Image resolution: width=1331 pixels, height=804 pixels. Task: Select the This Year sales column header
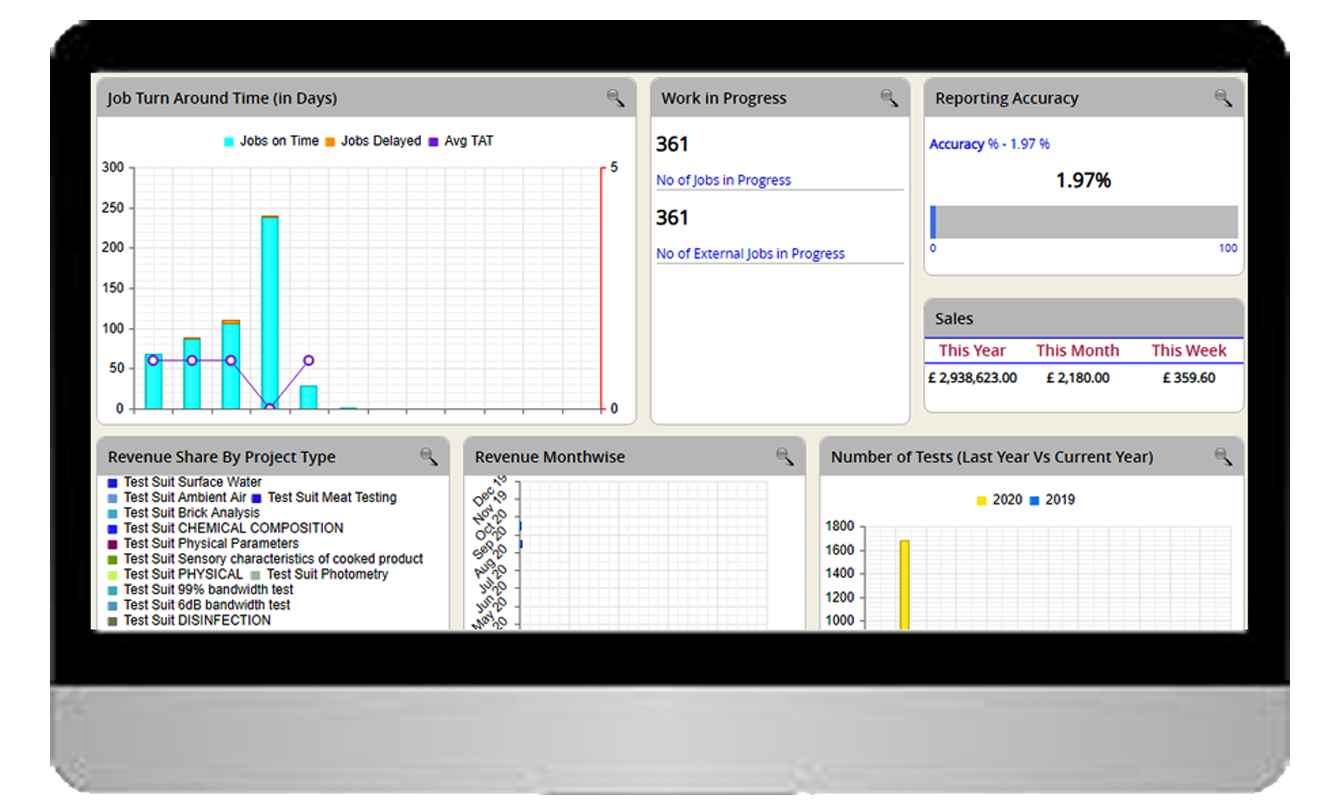[x=972, y=351]
